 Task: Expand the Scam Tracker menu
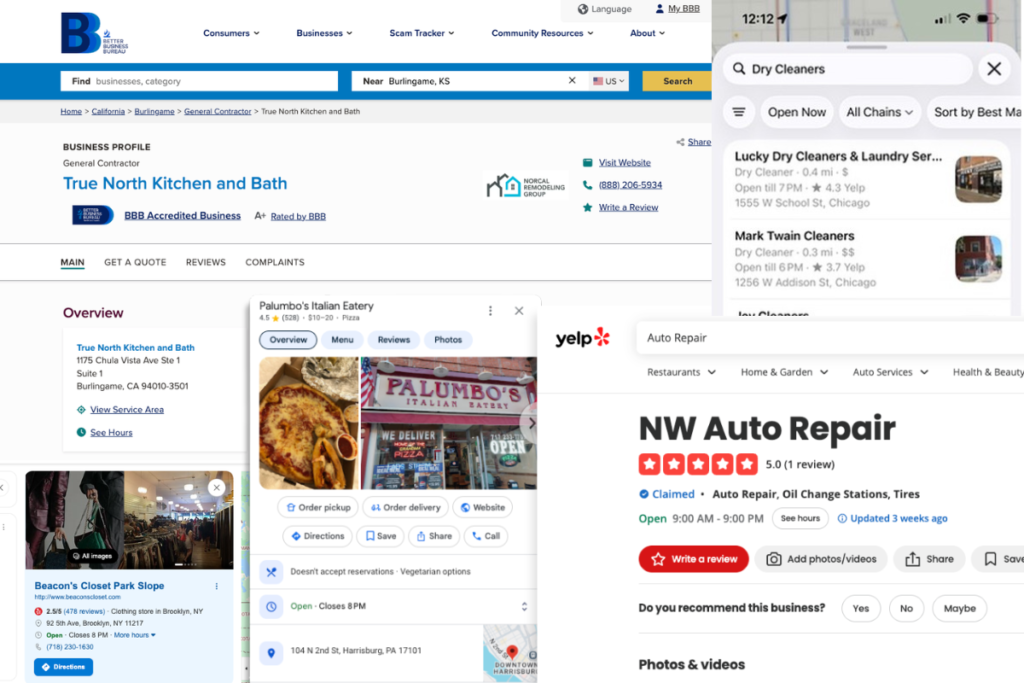(422, 33)
